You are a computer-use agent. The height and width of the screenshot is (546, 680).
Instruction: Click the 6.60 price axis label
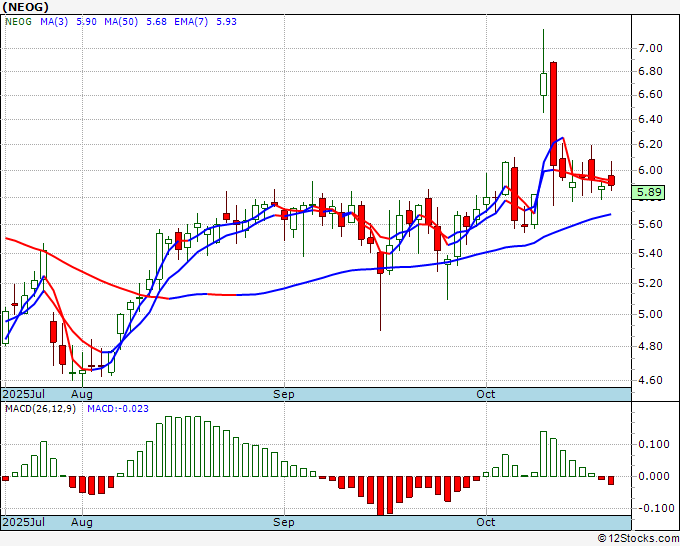point(650,95)
